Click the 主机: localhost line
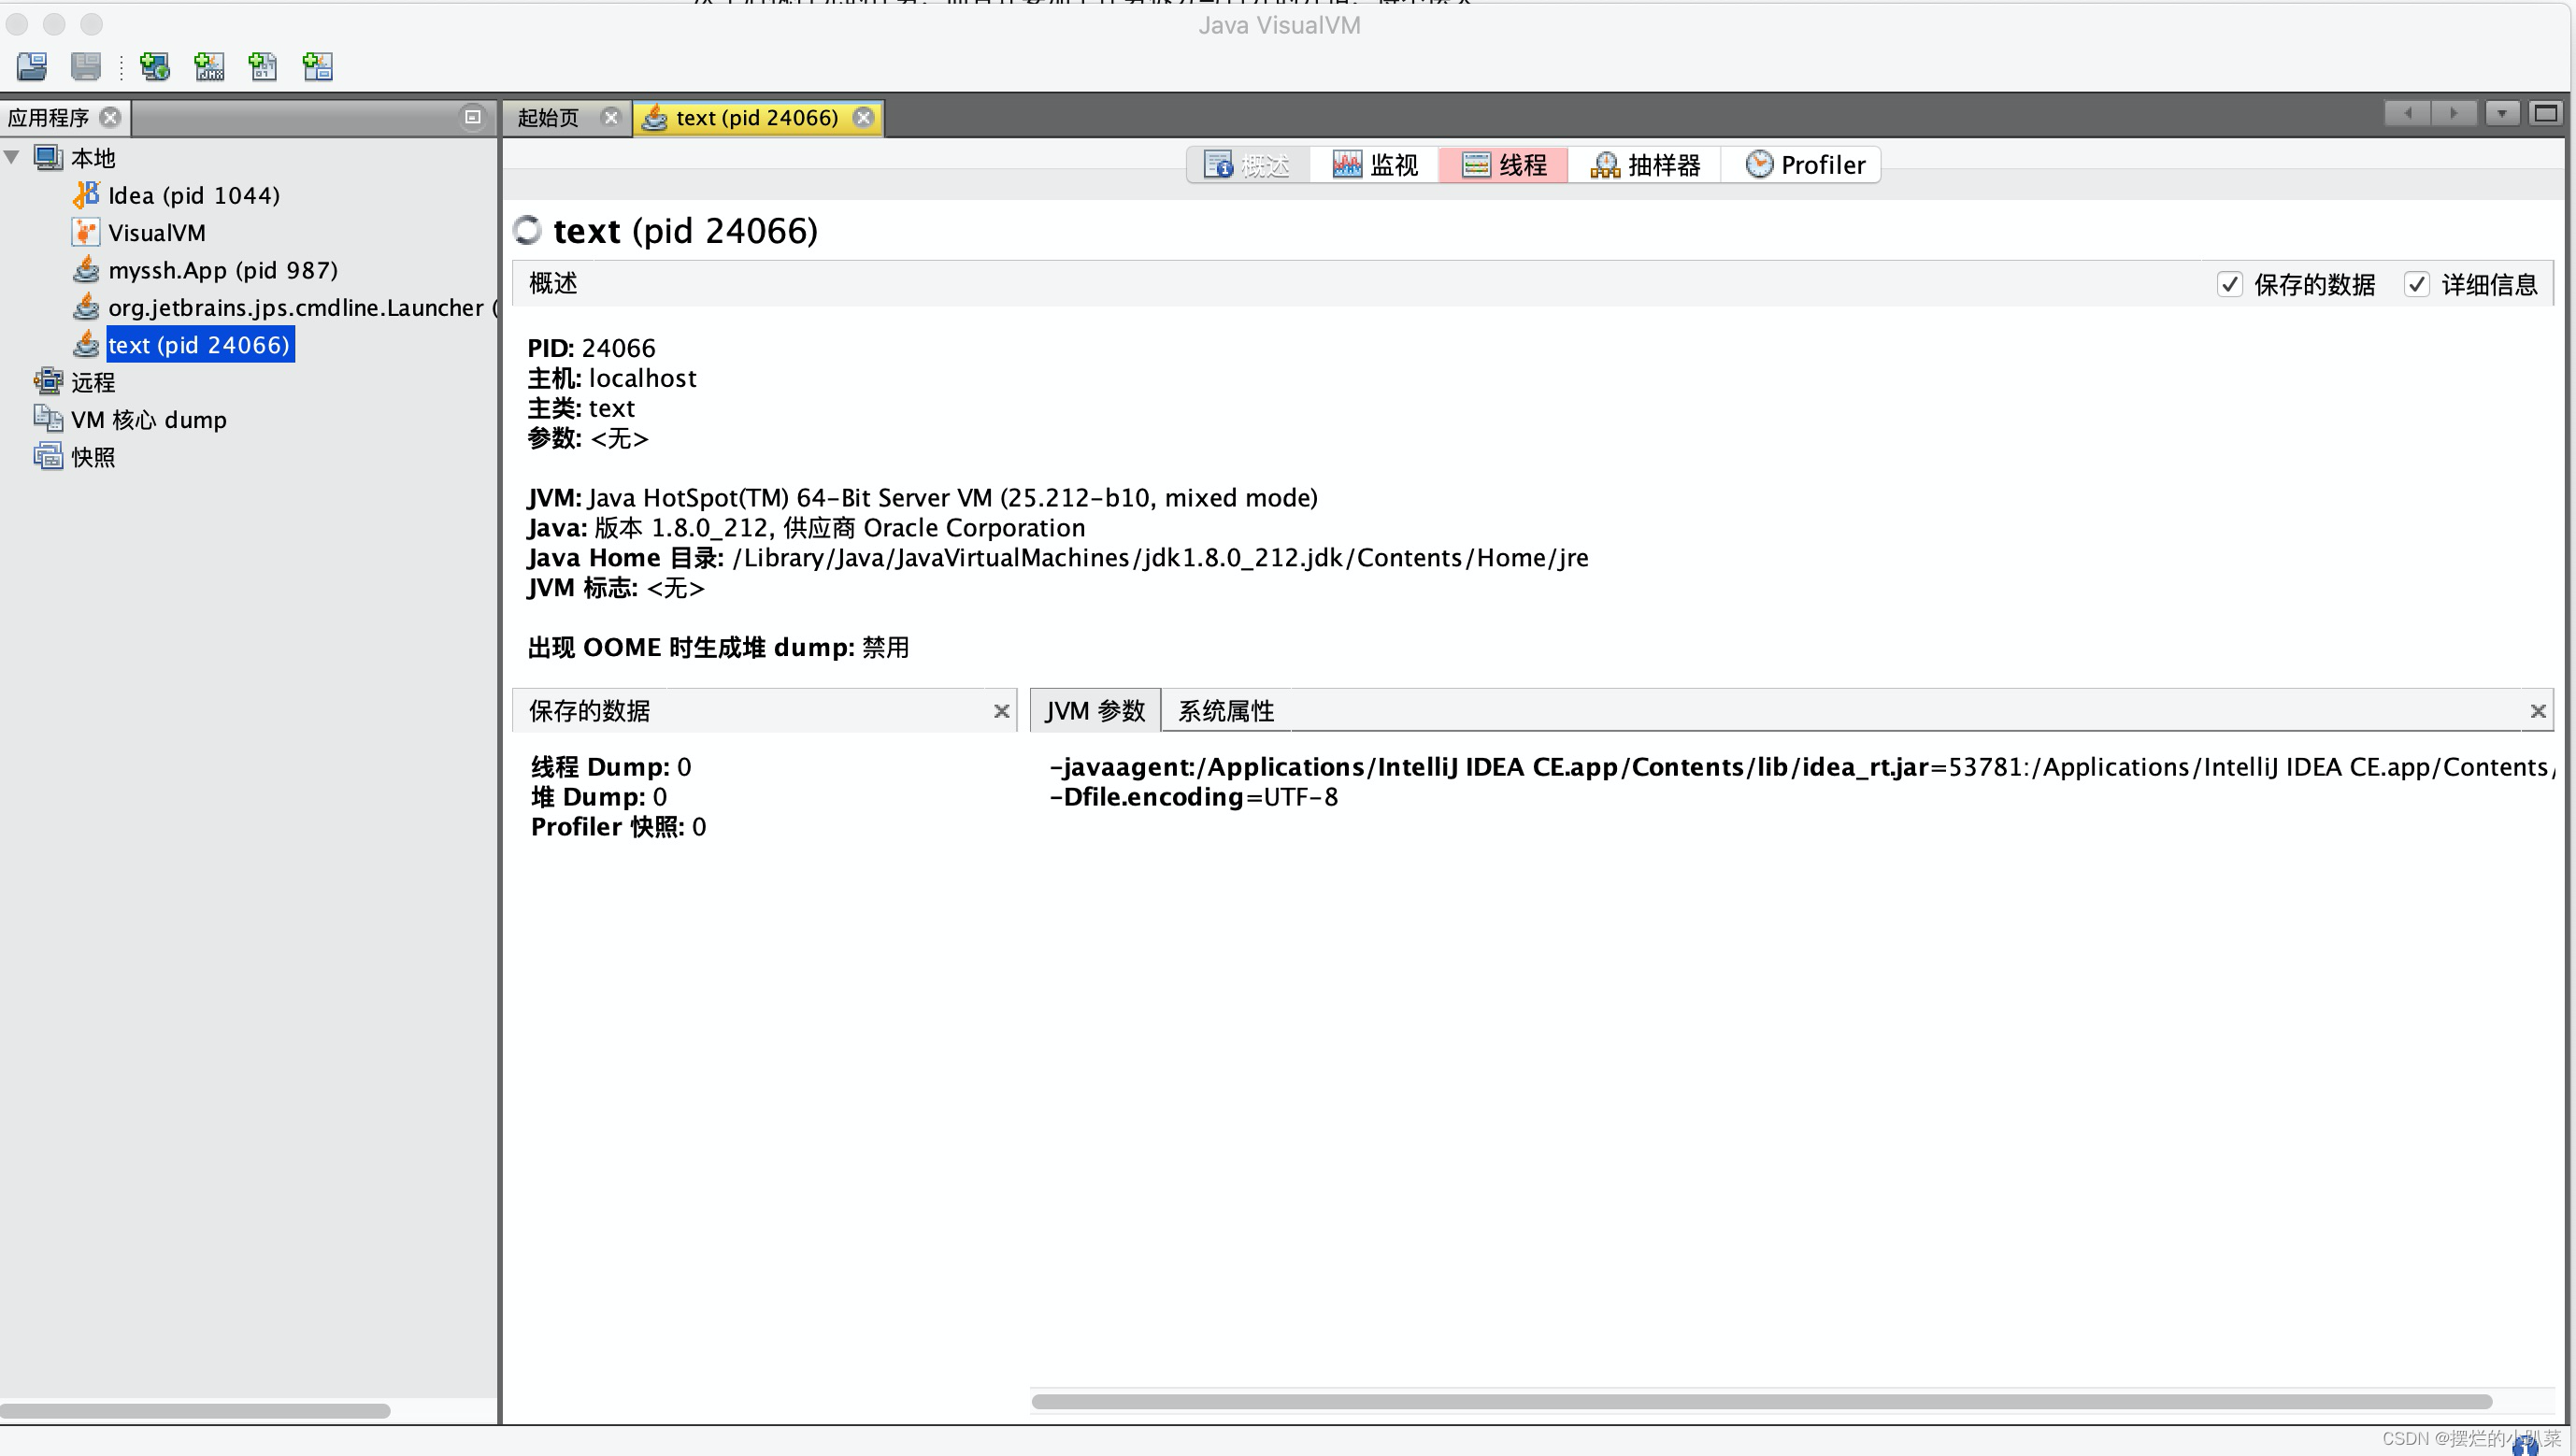This screenshot has height=1456, width=2576. click(x=612, y=378)
